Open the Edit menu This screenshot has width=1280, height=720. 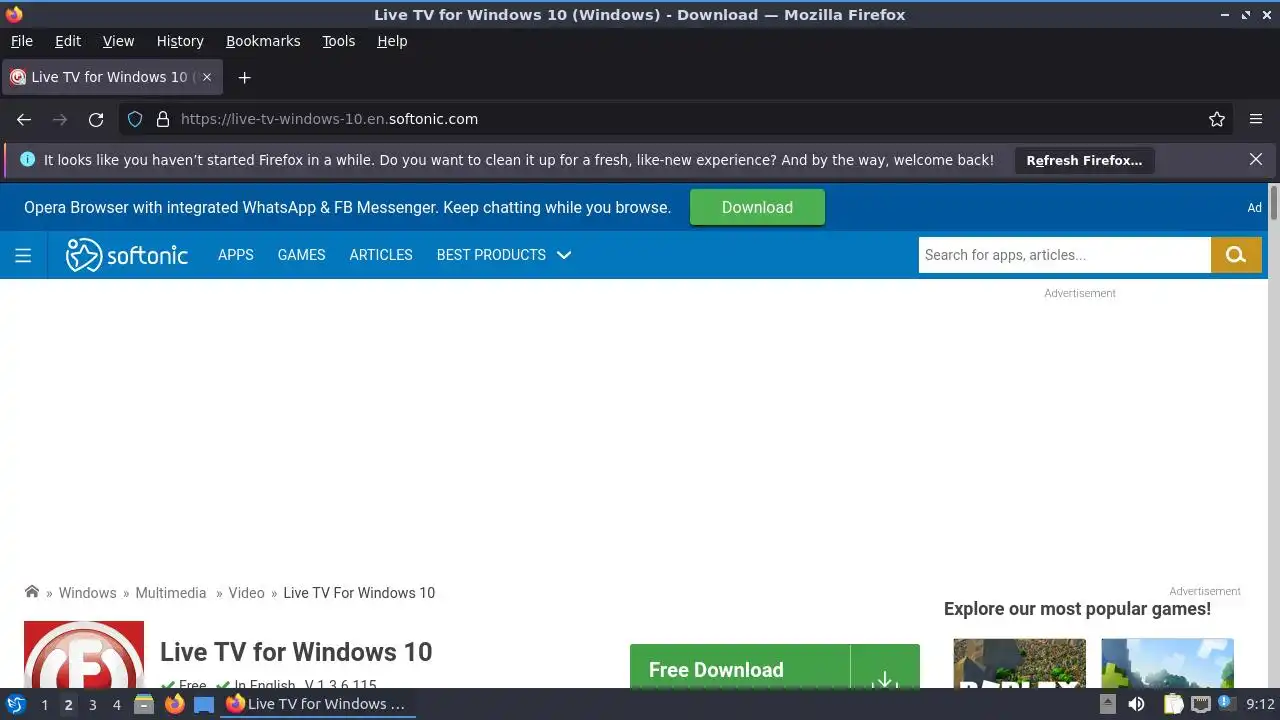(x=68, y=41)
